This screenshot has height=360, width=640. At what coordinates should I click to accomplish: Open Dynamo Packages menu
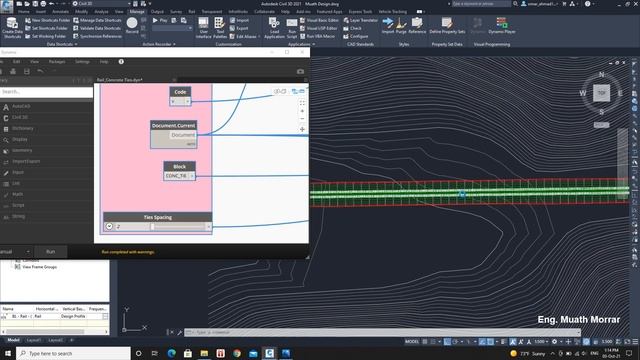pos(57,62)
